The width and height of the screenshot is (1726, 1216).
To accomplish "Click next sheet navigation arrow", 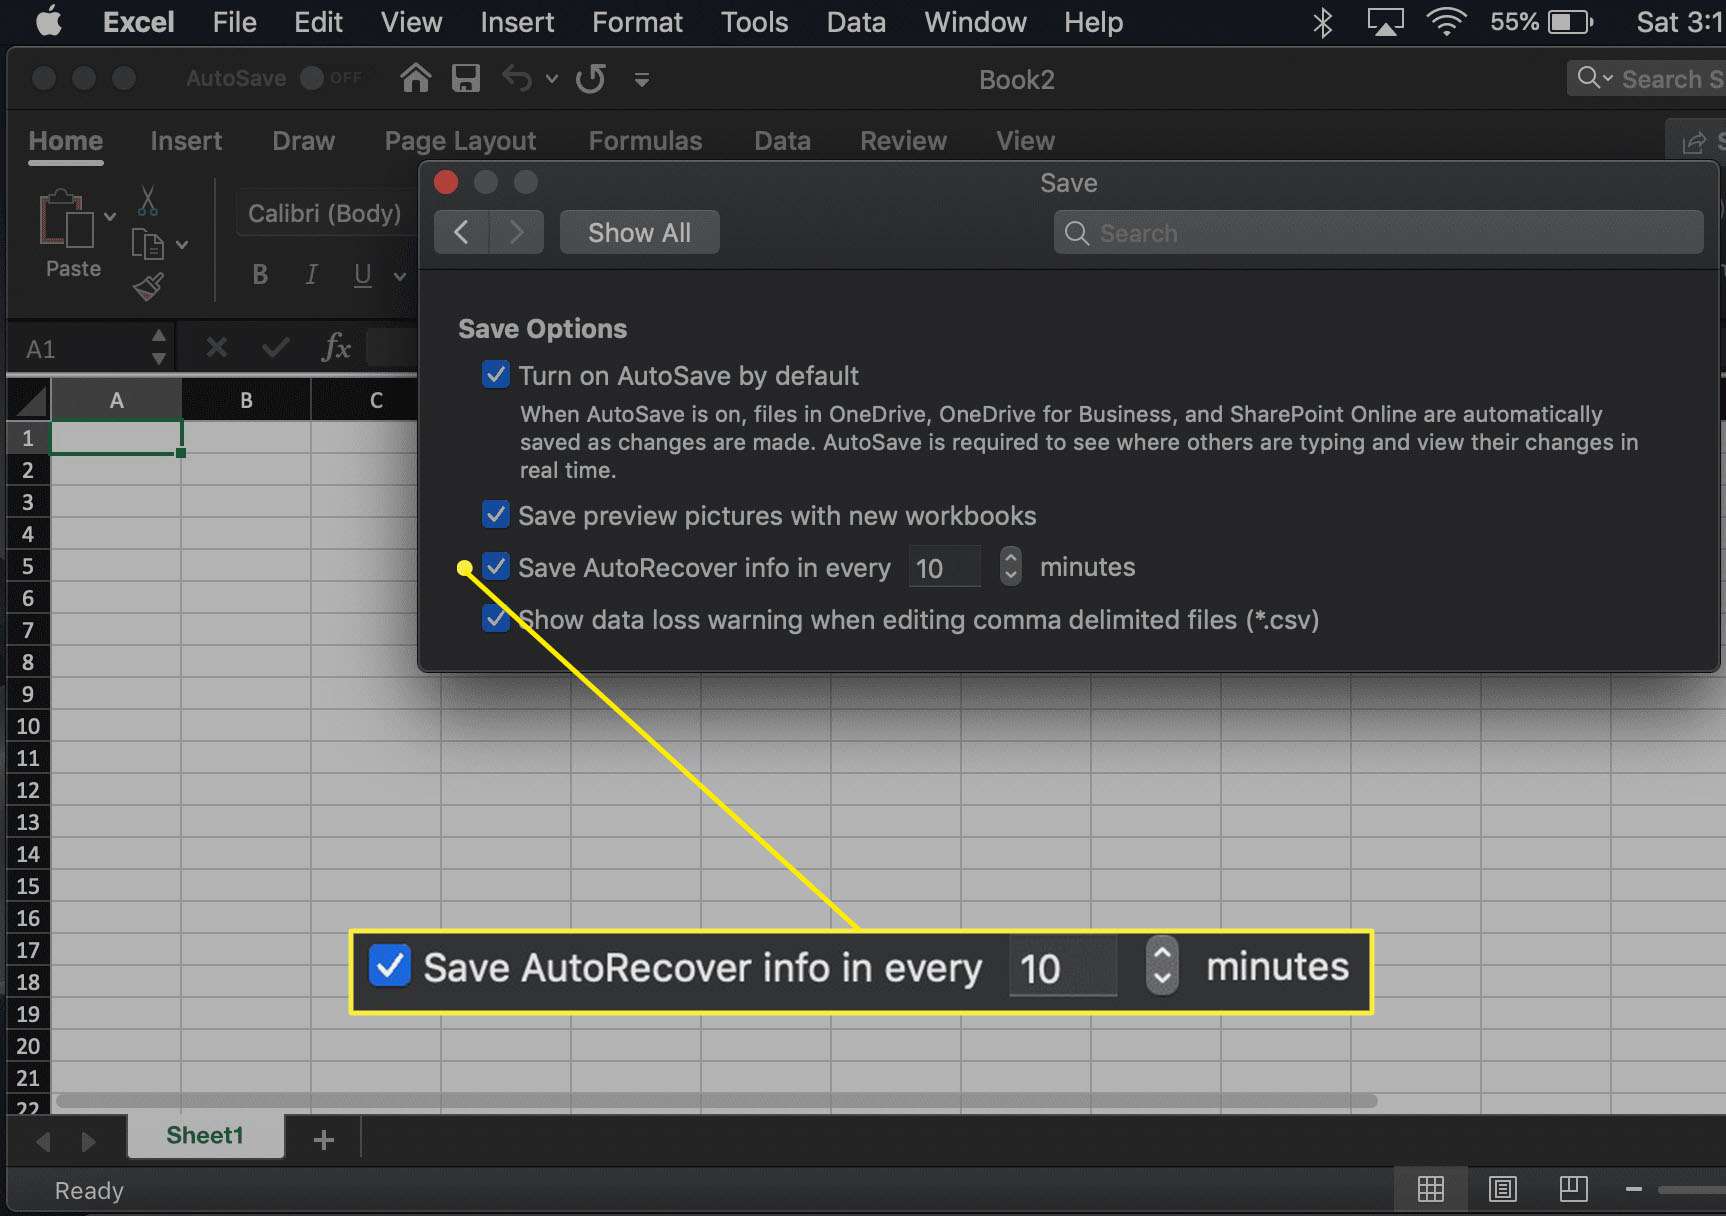I will [x=88, y=1141].
